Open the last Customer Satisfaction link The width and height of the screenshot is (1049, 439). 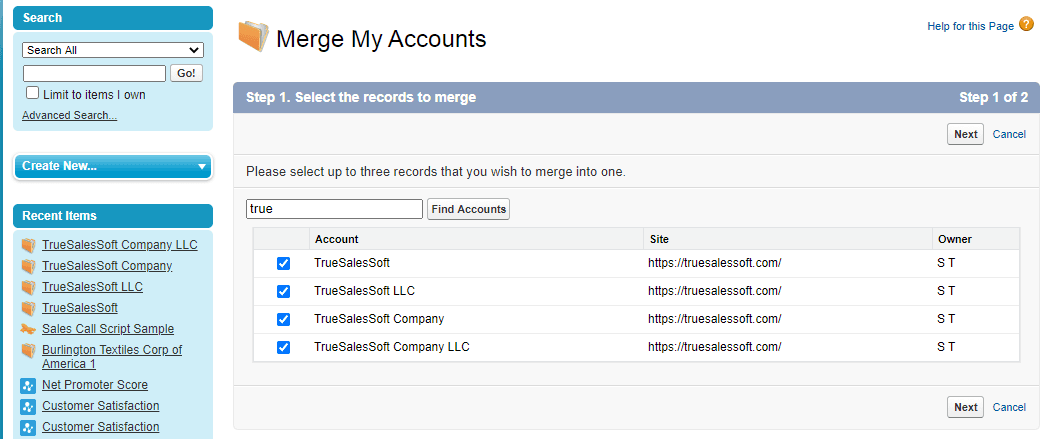(x=100, y=427)
